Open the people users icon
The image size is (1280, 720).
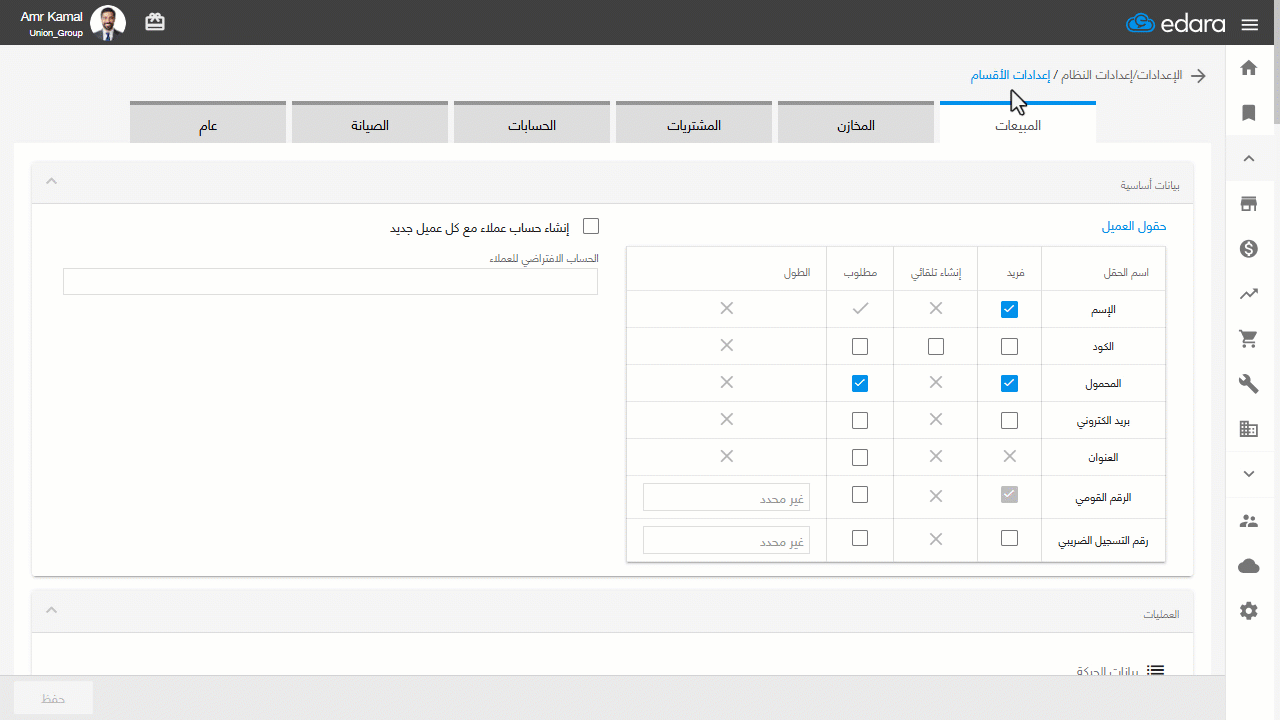1248,520
